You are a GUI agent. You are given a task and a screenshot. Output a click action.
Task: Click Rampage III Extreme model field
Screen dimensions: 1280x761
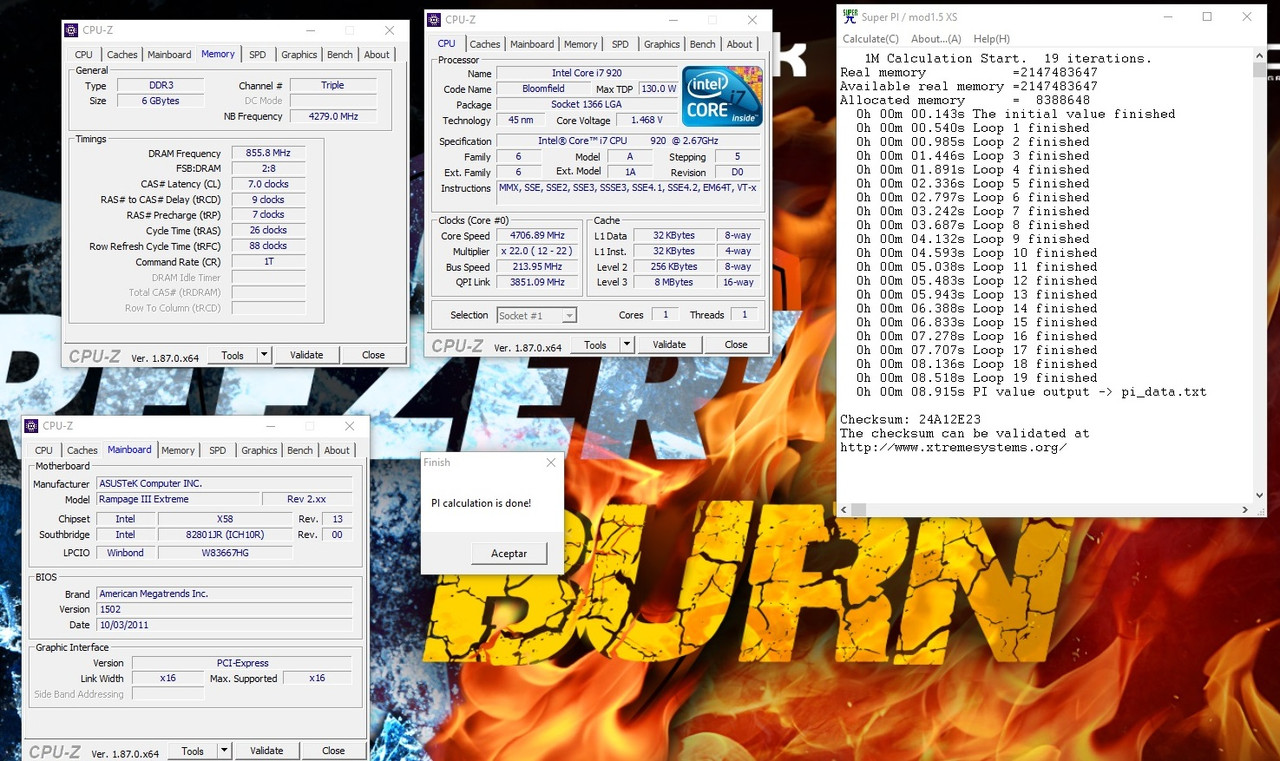point(176,499)
